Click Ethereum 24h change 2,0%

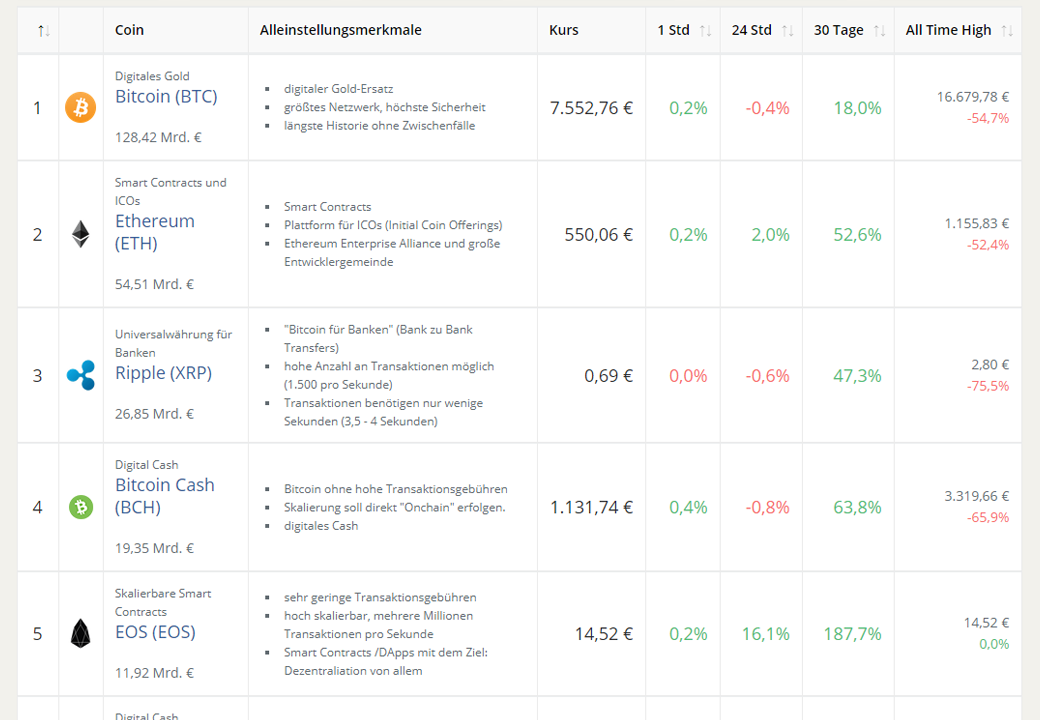(x=770, y=234)
